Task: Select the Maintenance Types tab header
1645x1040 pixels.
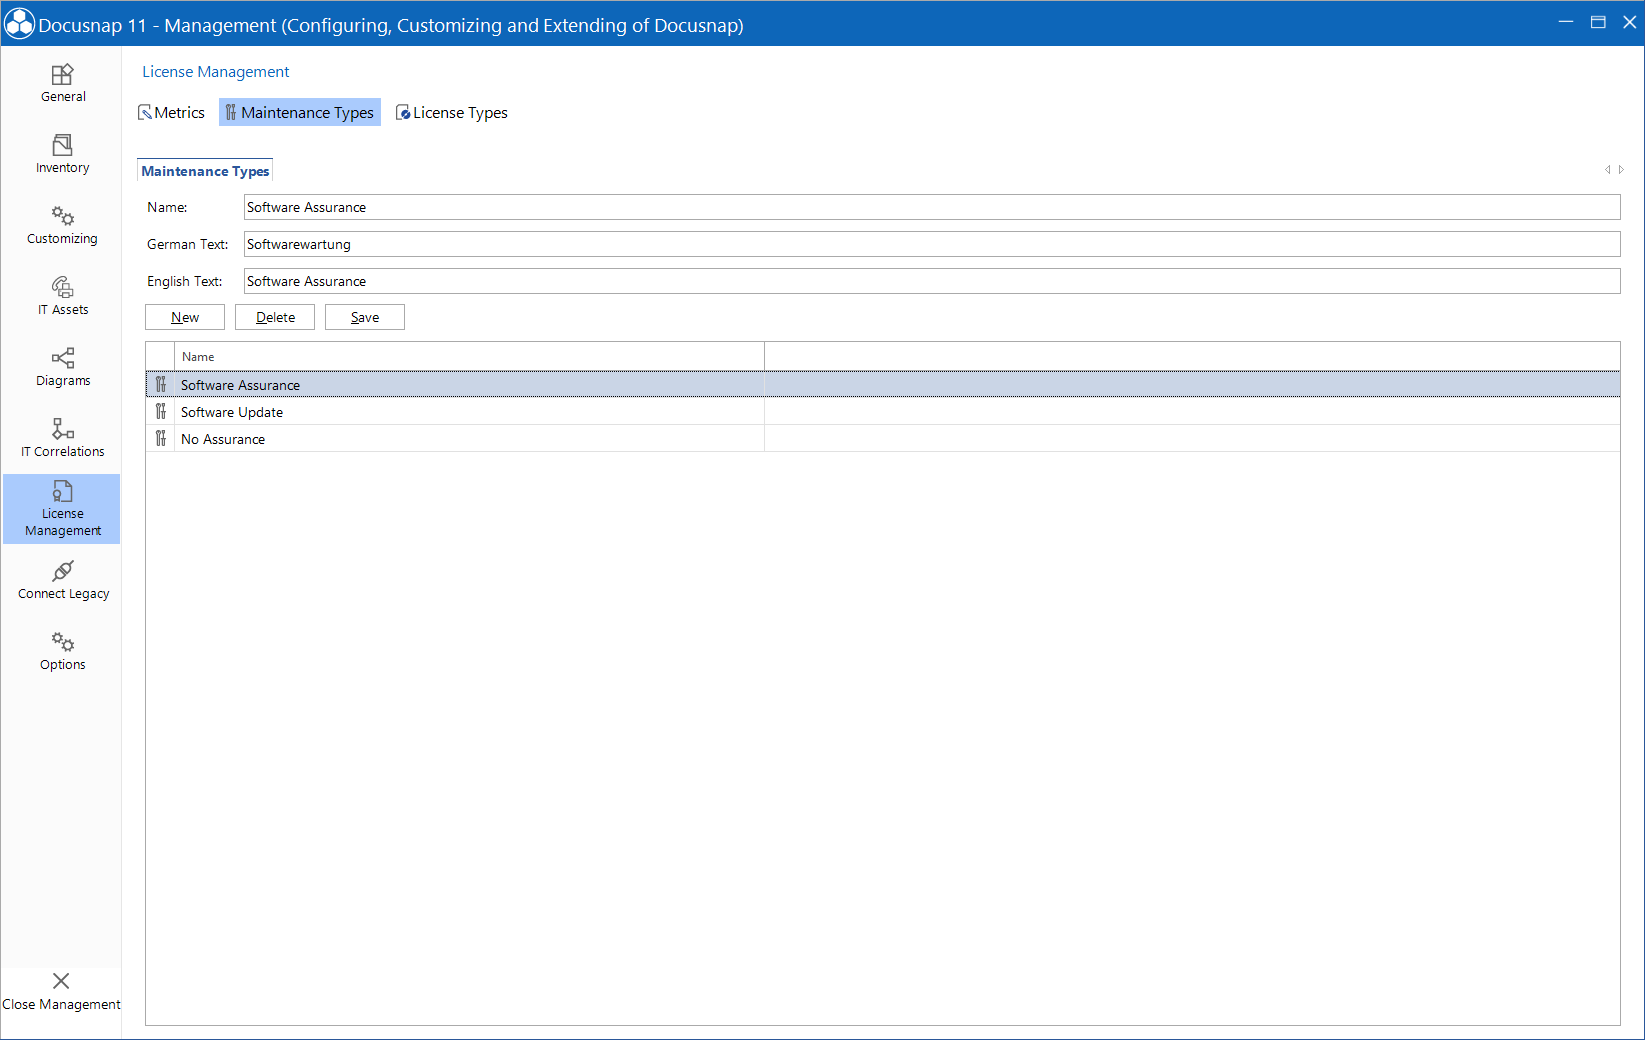Action: (204, 170)
